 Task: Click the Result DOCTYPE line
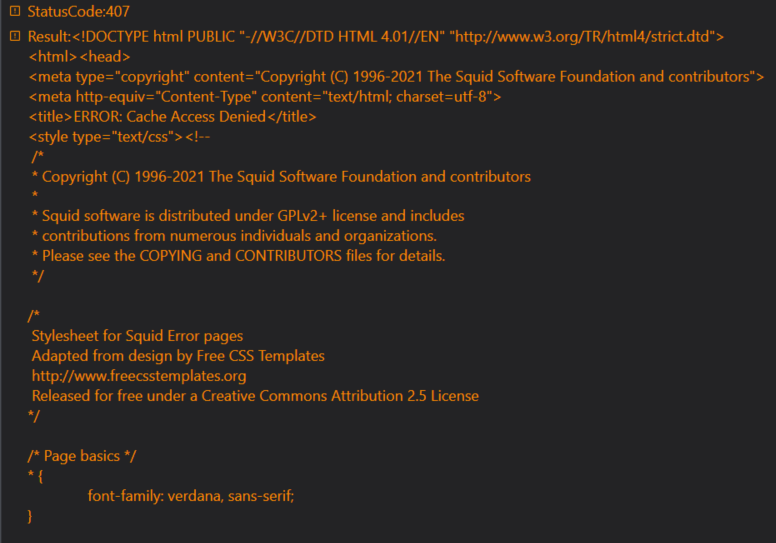tap(376, 37)
